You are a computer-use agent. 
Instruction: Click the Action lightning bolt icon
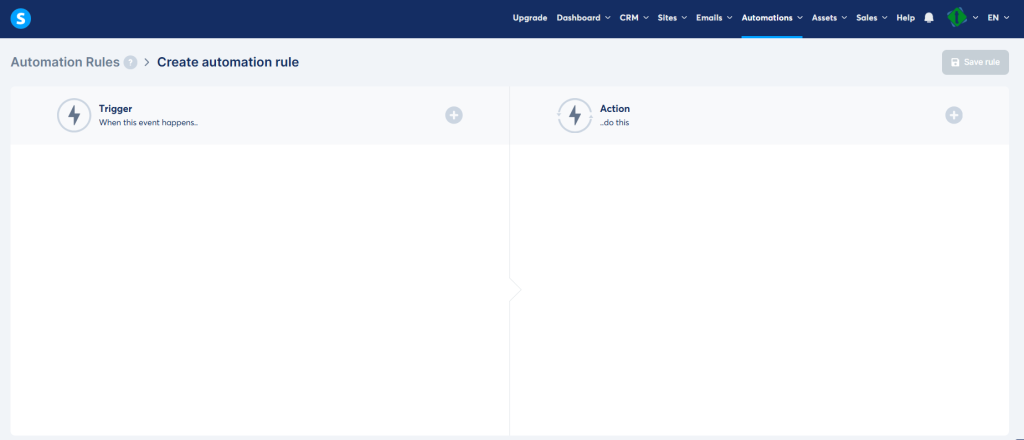click(x=575, y=116)
